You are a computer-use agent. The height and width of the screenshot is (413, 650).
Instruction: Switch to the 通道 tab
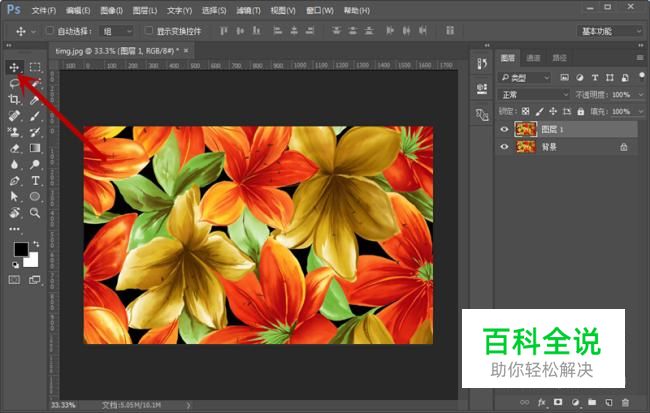pyautogui.click(x=534, y=58)
